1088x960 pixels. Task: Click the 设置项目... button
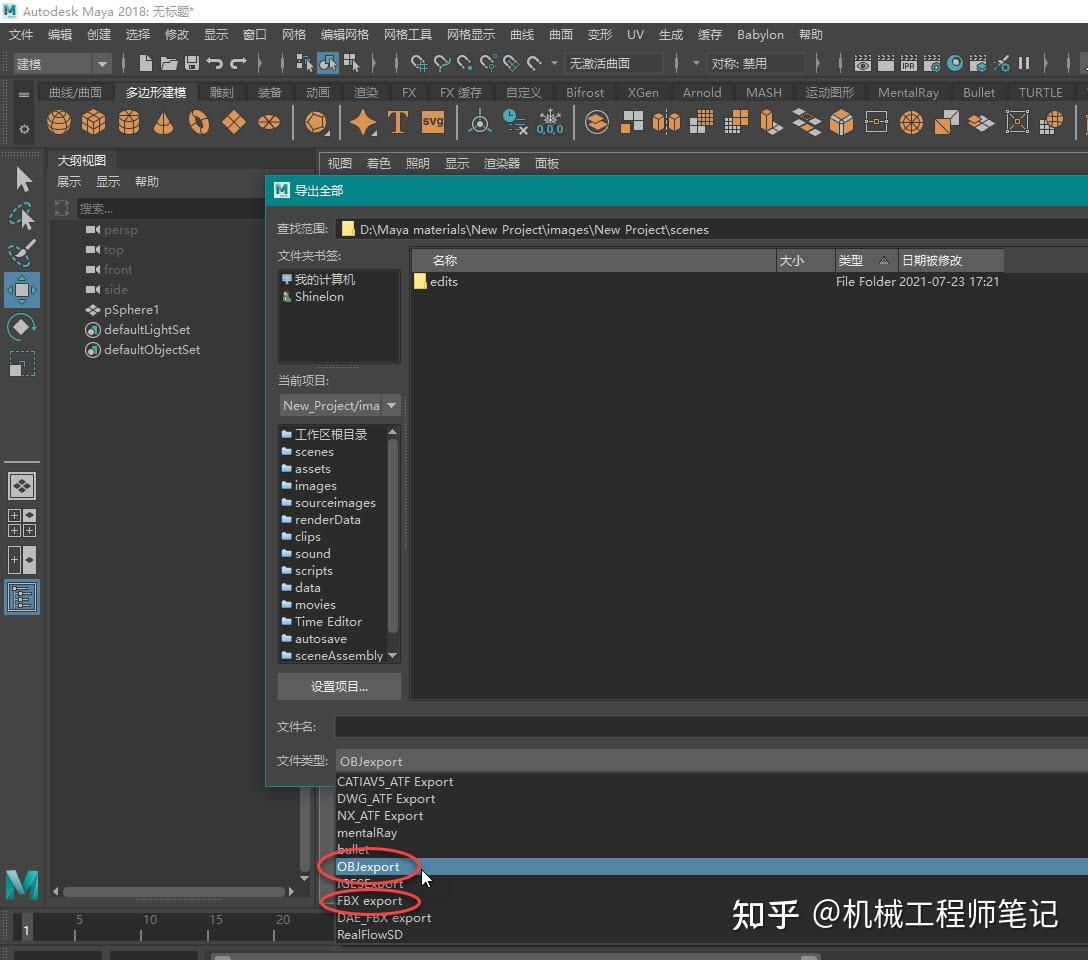(339, 687)
